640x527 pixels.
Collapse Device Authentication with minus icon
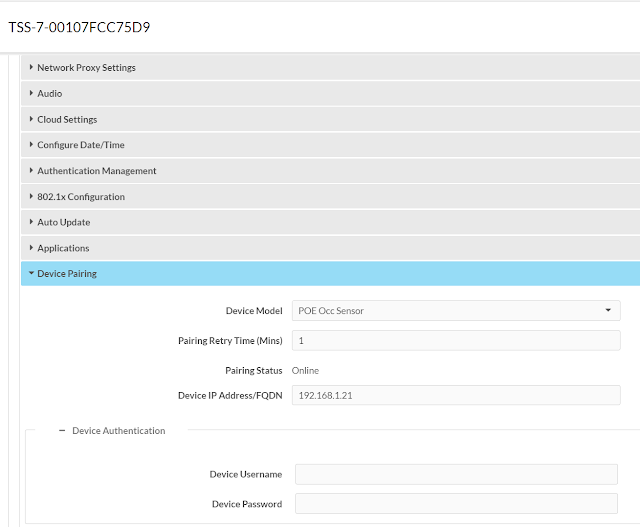pyautogui.click(x=62, y=431)
